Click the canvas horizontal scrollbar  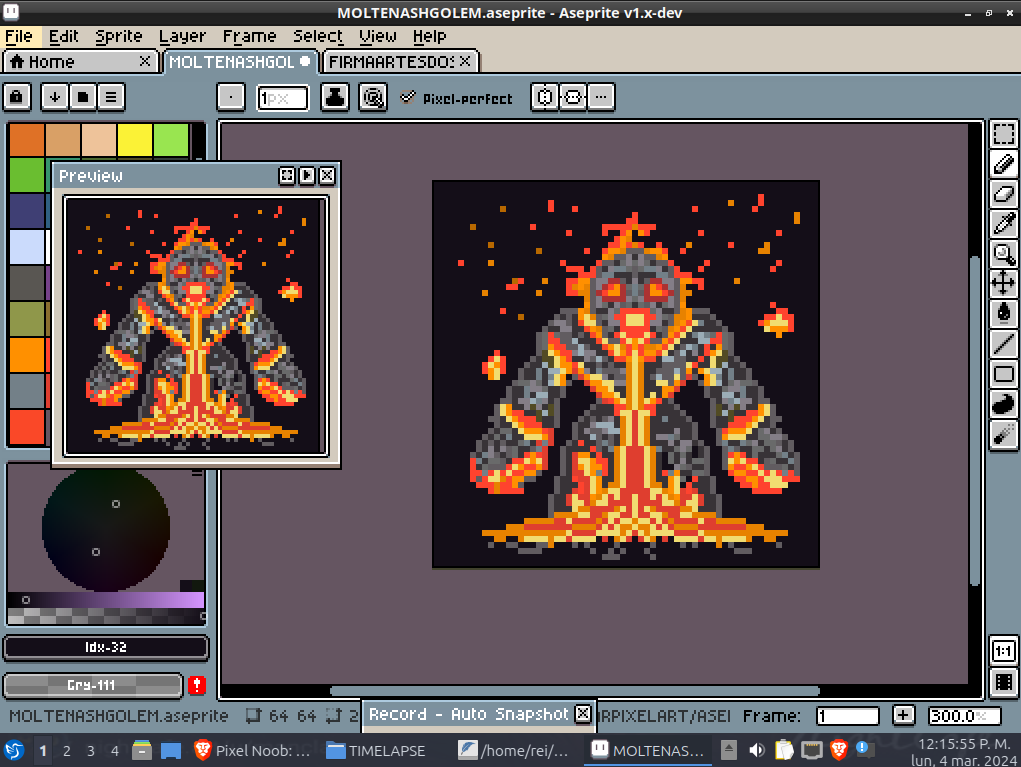point(575,691)
